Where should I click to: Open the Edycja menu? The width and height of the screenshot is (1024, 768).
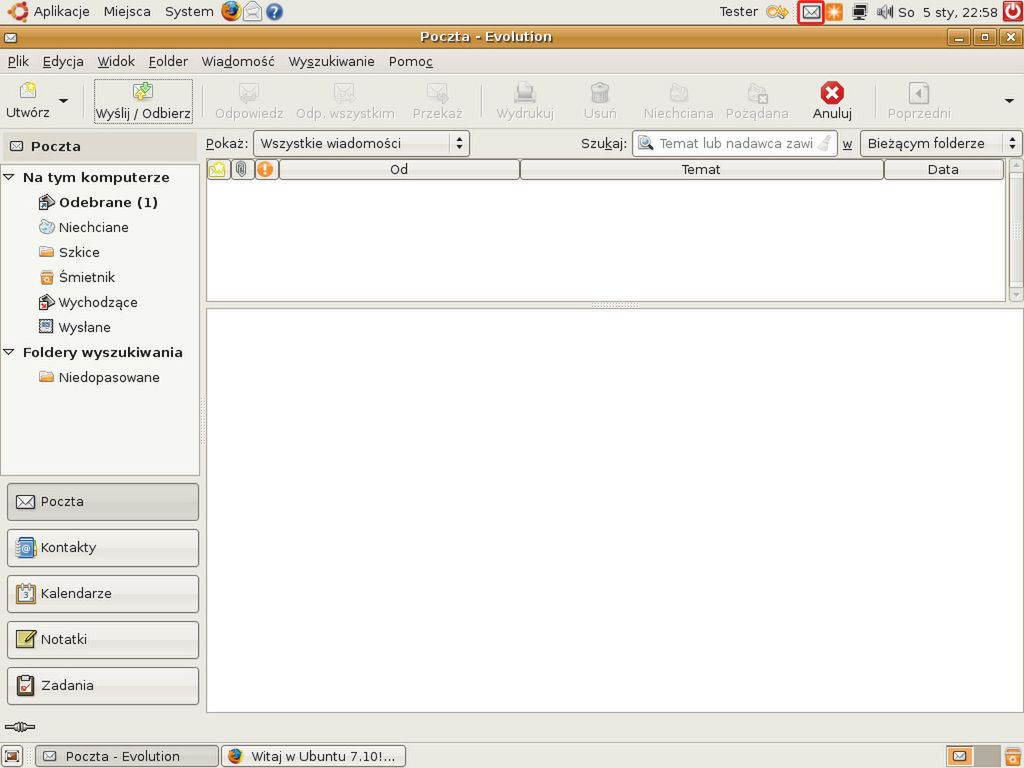(x=63, y=61)
